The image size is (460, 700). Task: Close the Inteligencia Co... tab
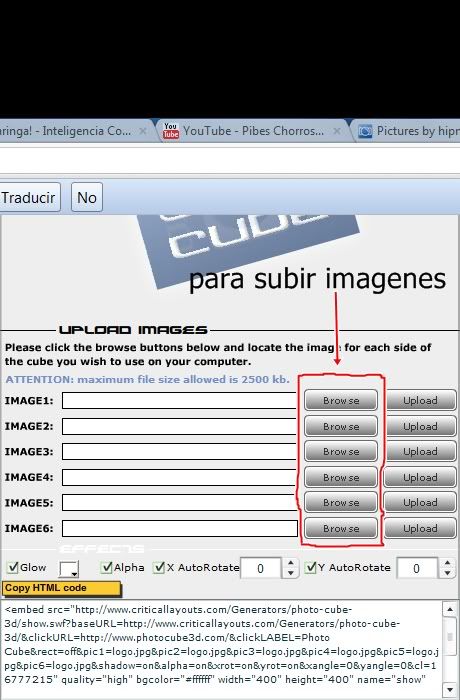pyautogui.click(x=143, y=131)
